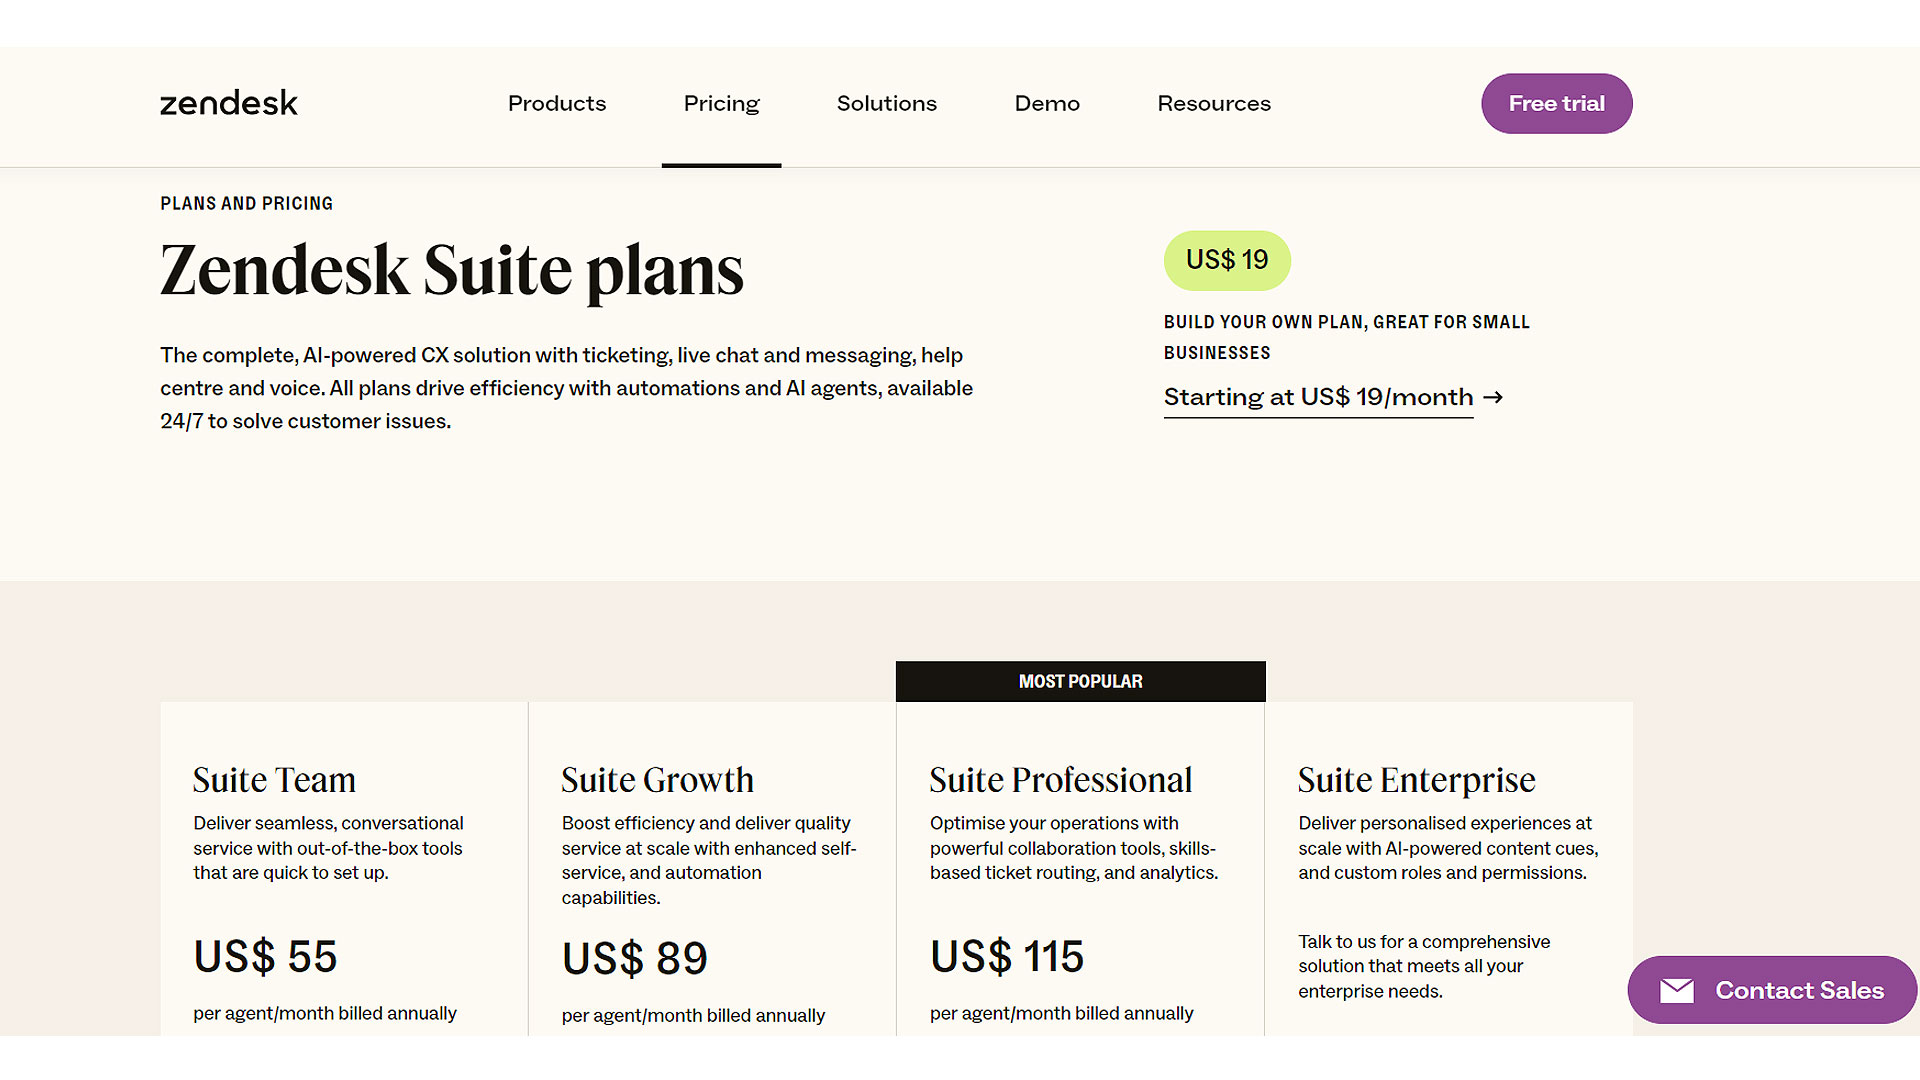Start a Free trial
Screen dimensions: 1920x1080
[1557, 103]
